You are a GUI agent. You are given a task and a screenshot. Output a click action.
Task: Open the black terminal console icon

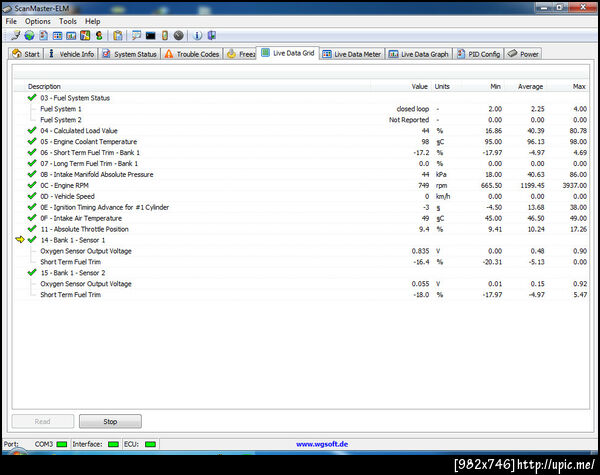click(x=151, y=36)
